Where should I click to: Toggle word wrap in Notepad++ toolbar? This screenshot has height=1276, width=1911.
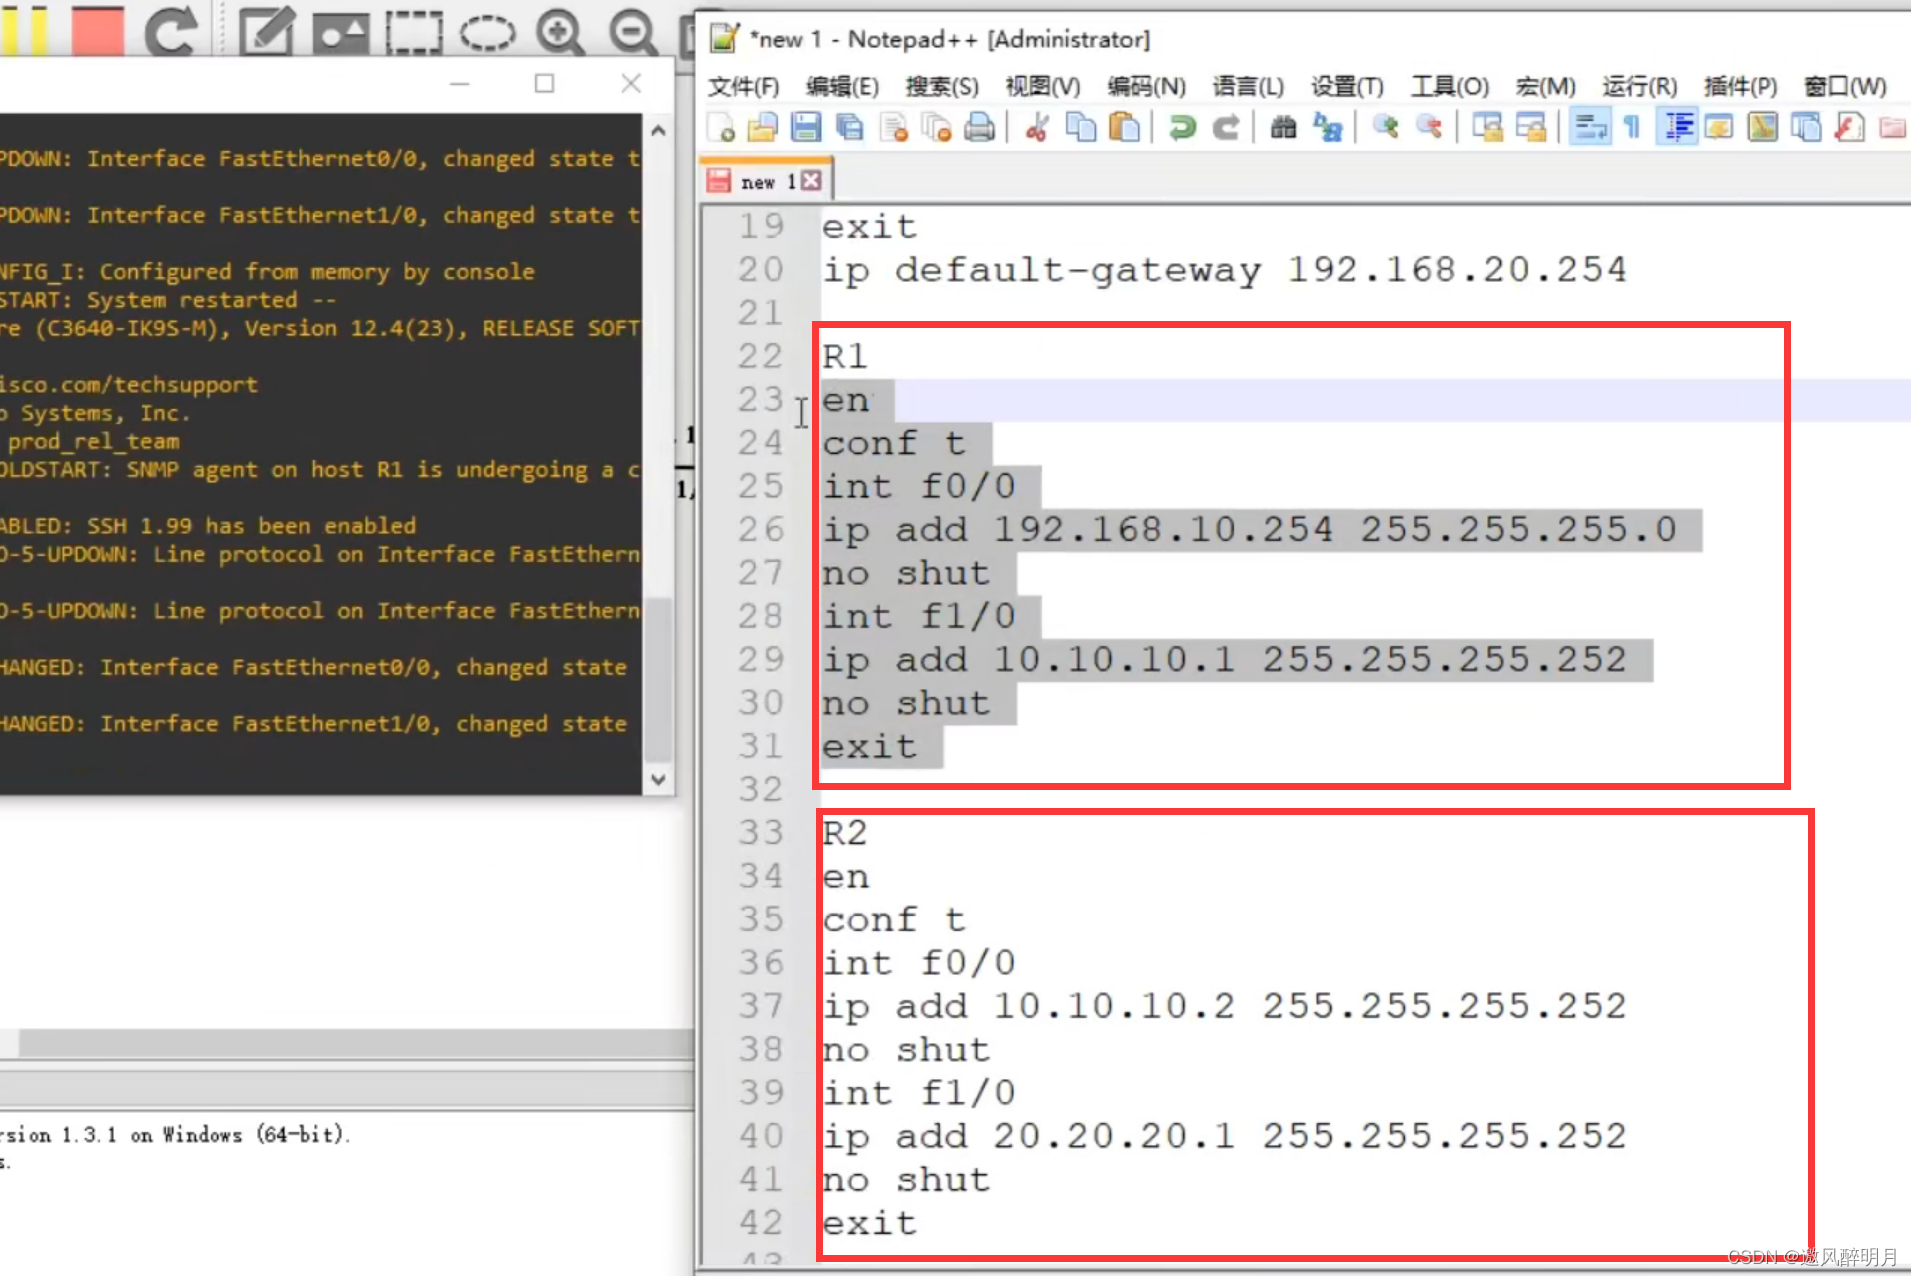click(1589, 128)
